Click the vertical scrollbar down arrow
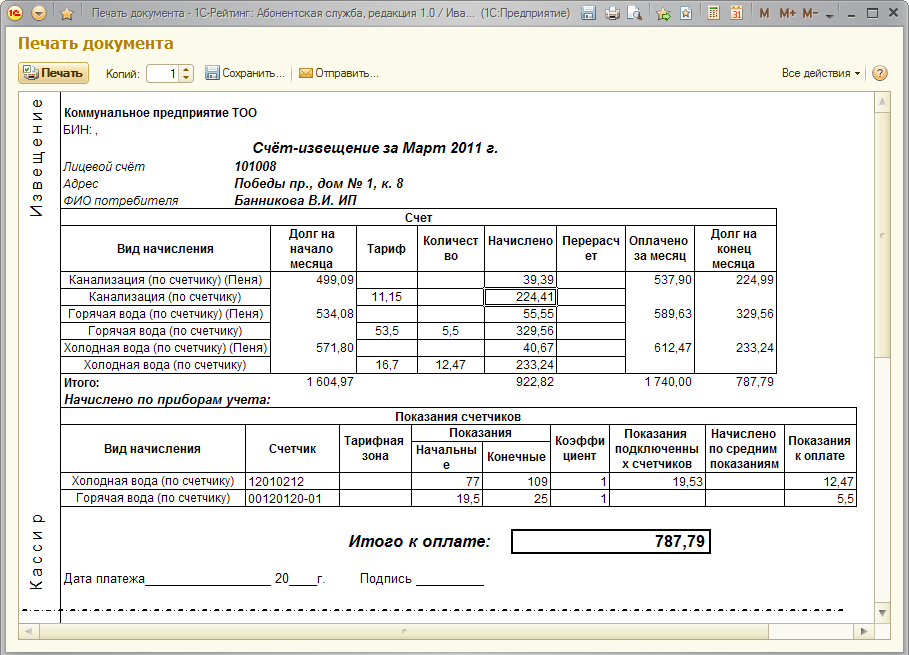The image size is (909, 655). (x=882, y=611)
